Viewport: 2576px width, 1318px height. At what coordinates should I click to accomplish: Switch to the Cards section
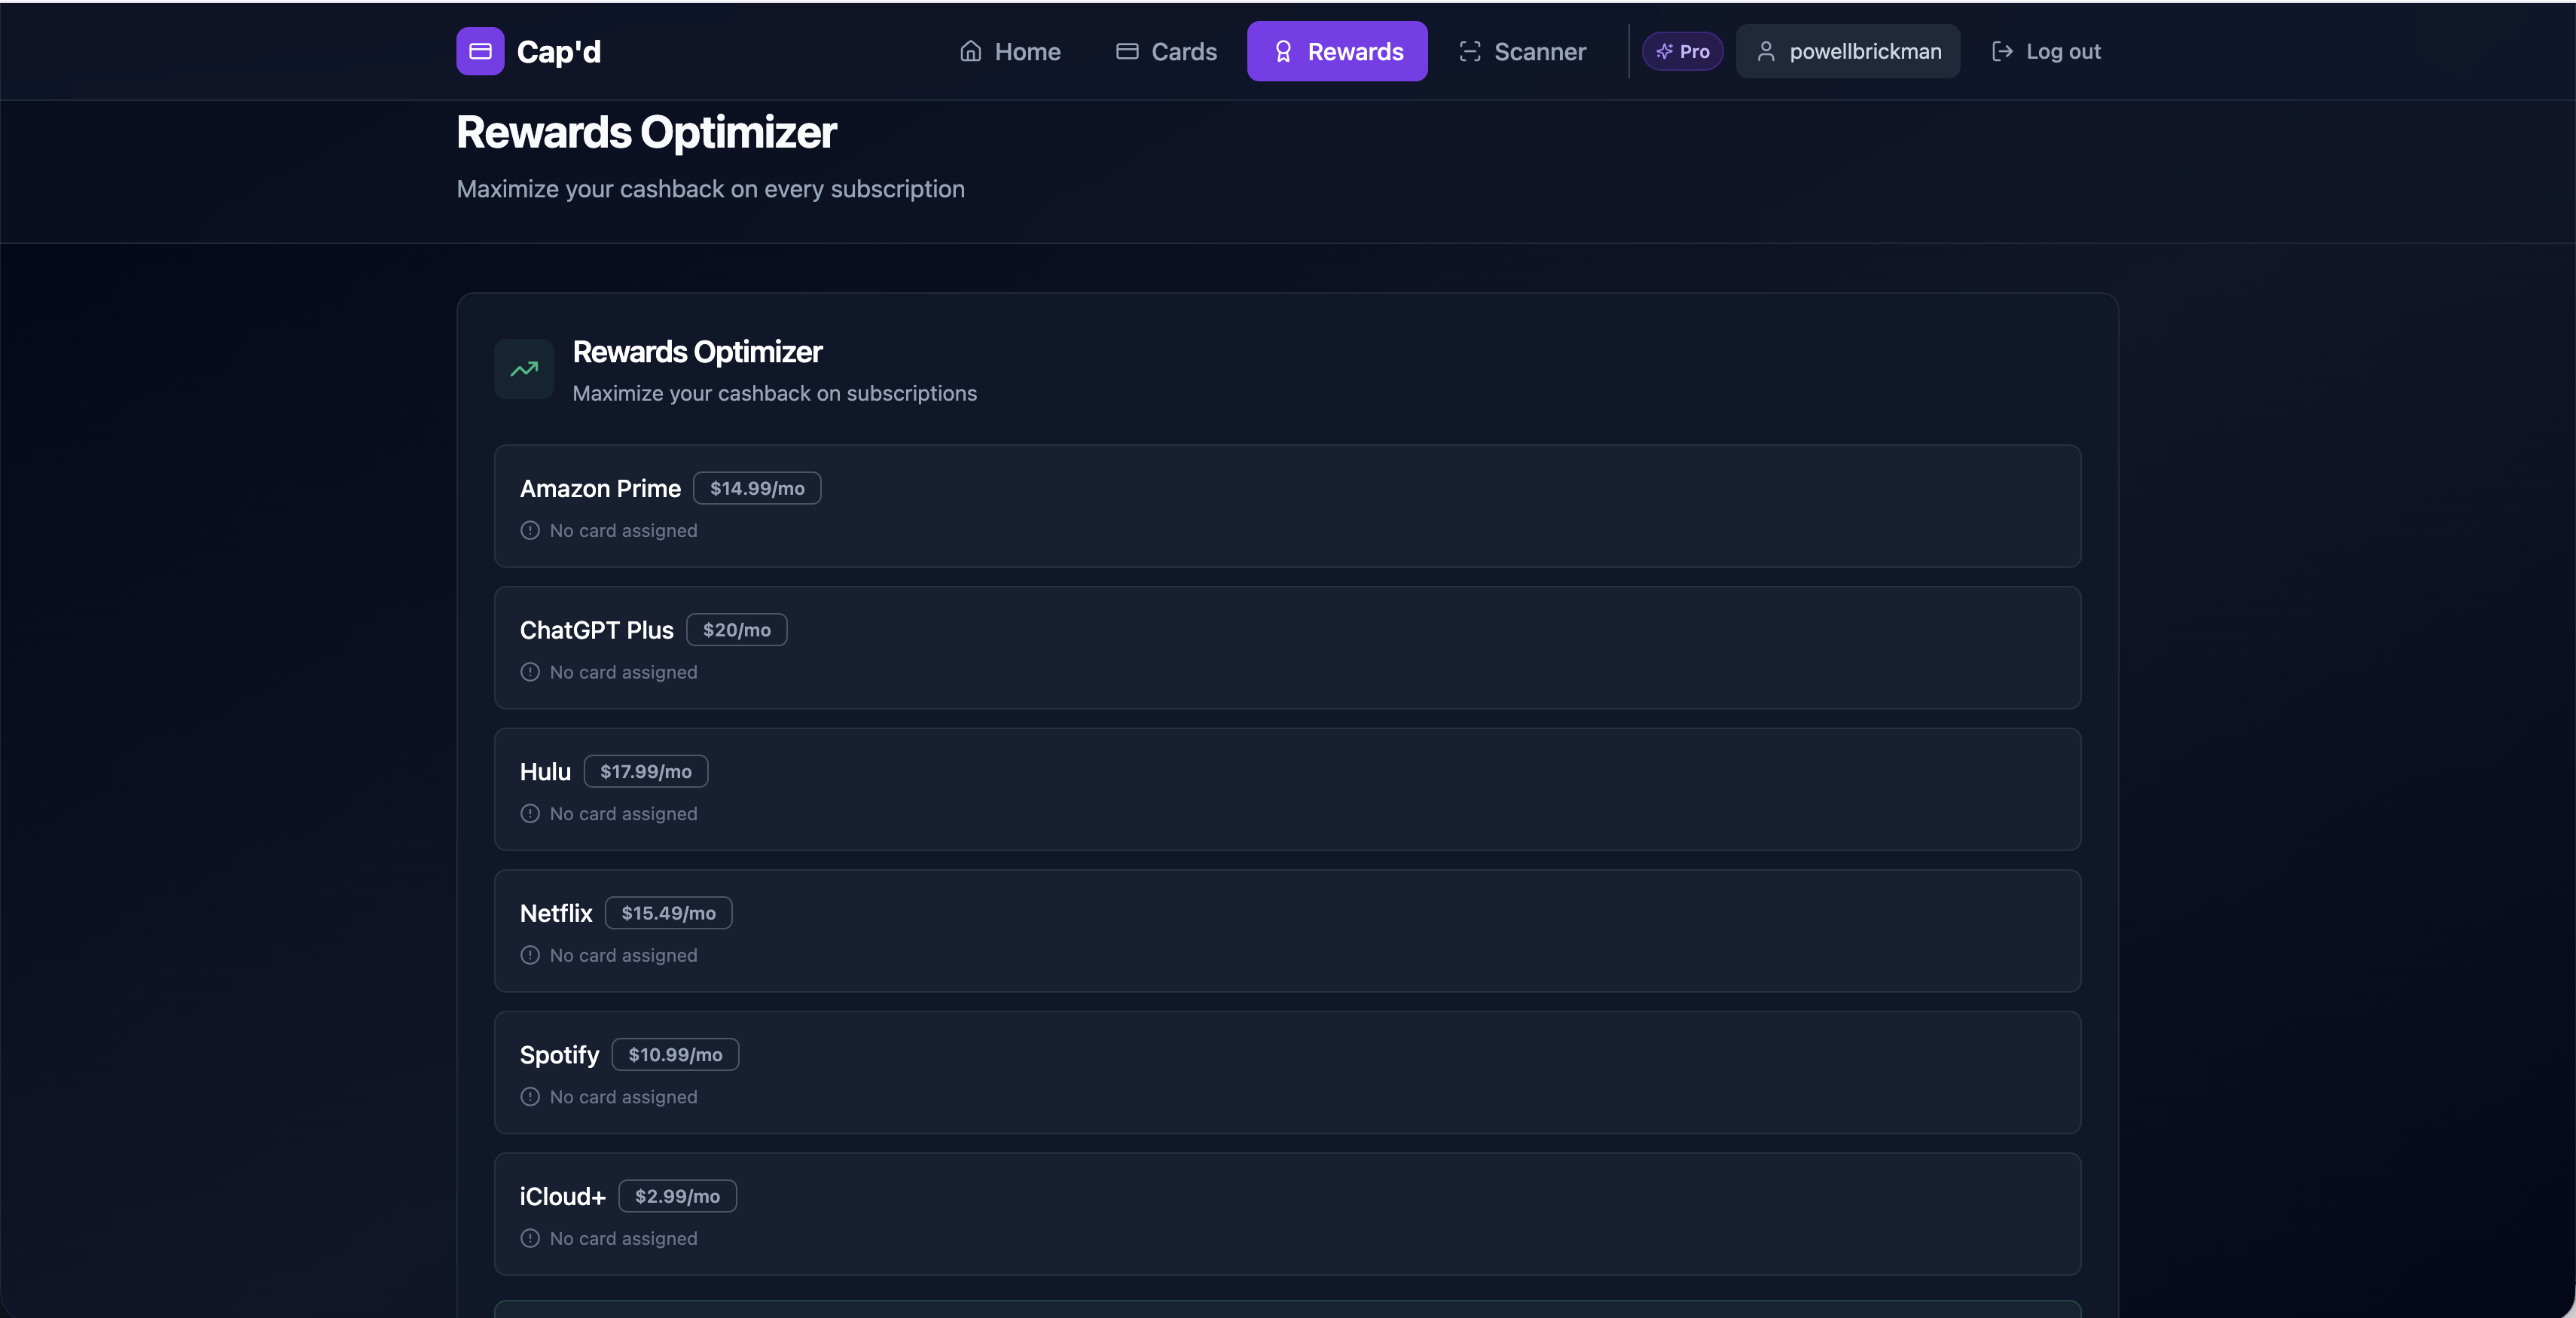[x=1166, y=51]
